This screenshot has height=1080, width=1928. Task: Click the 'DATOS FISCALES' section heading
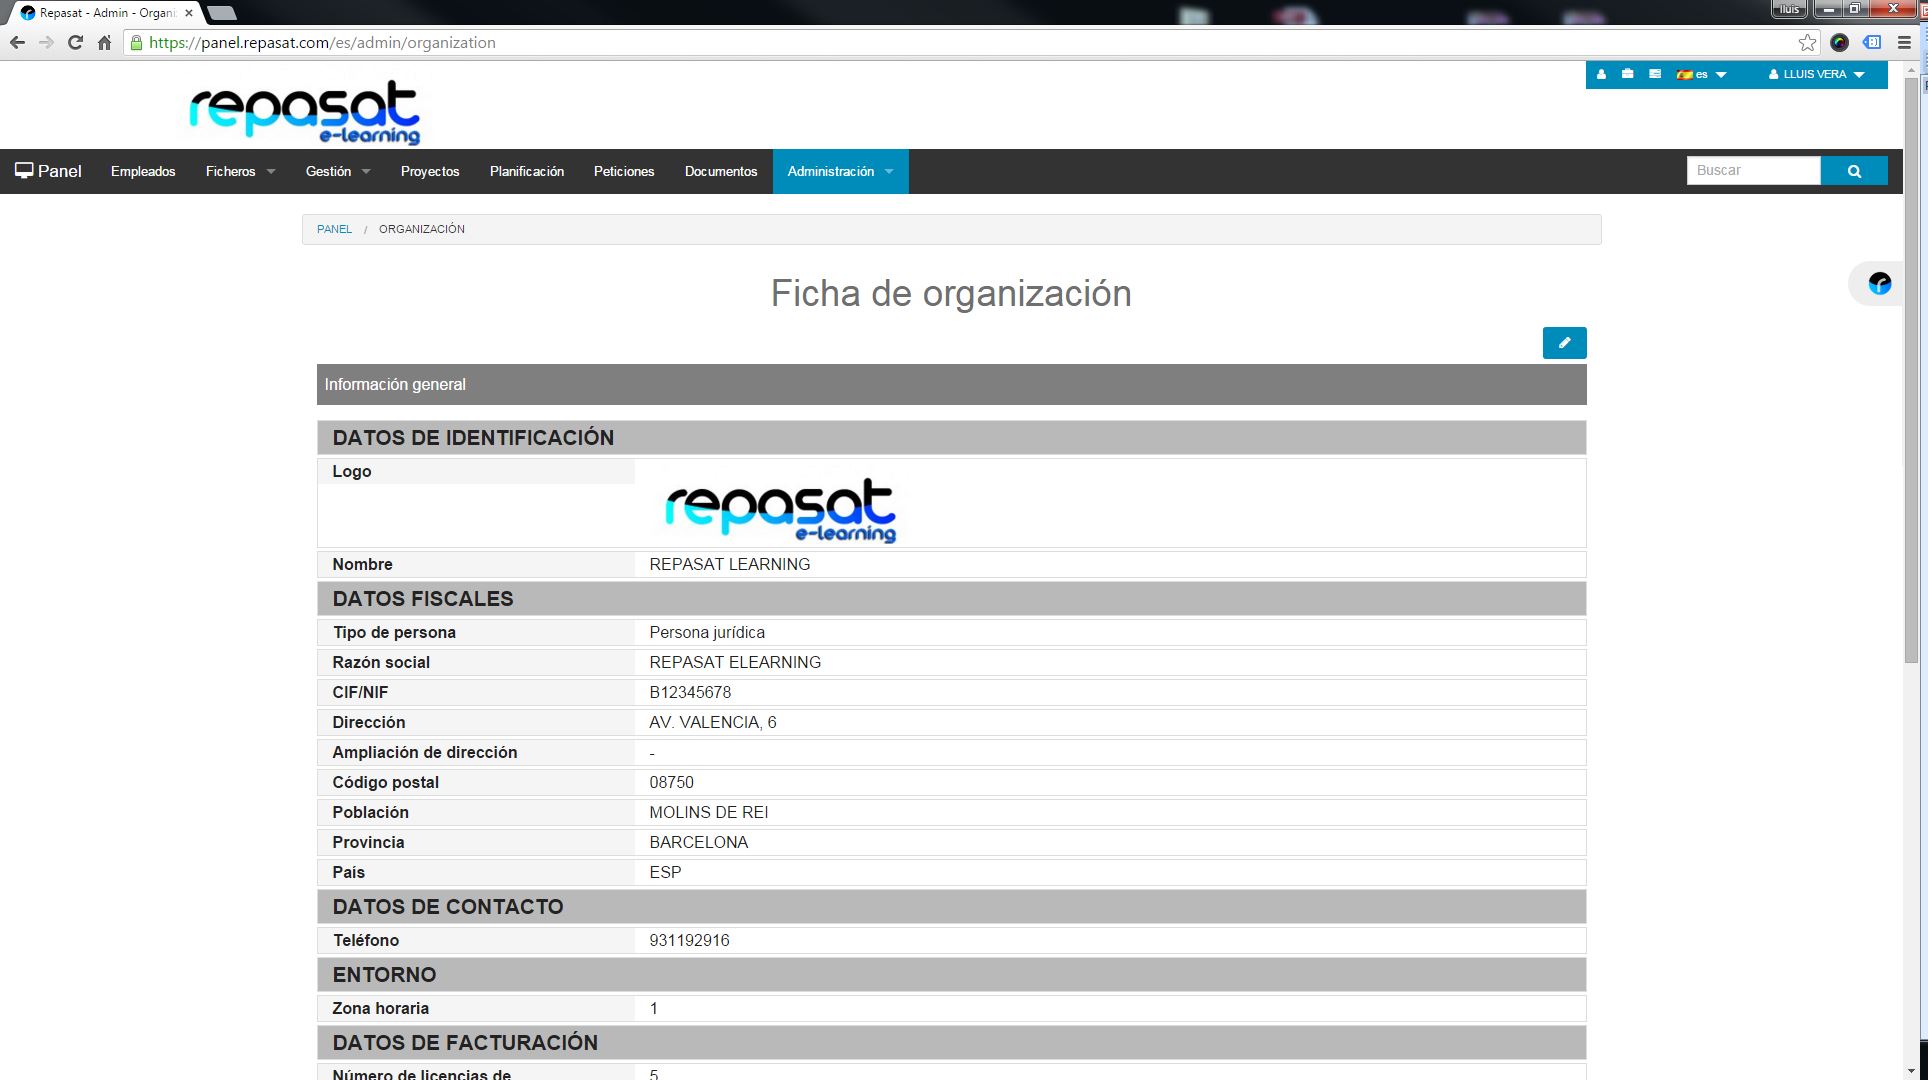coord(423,599)
